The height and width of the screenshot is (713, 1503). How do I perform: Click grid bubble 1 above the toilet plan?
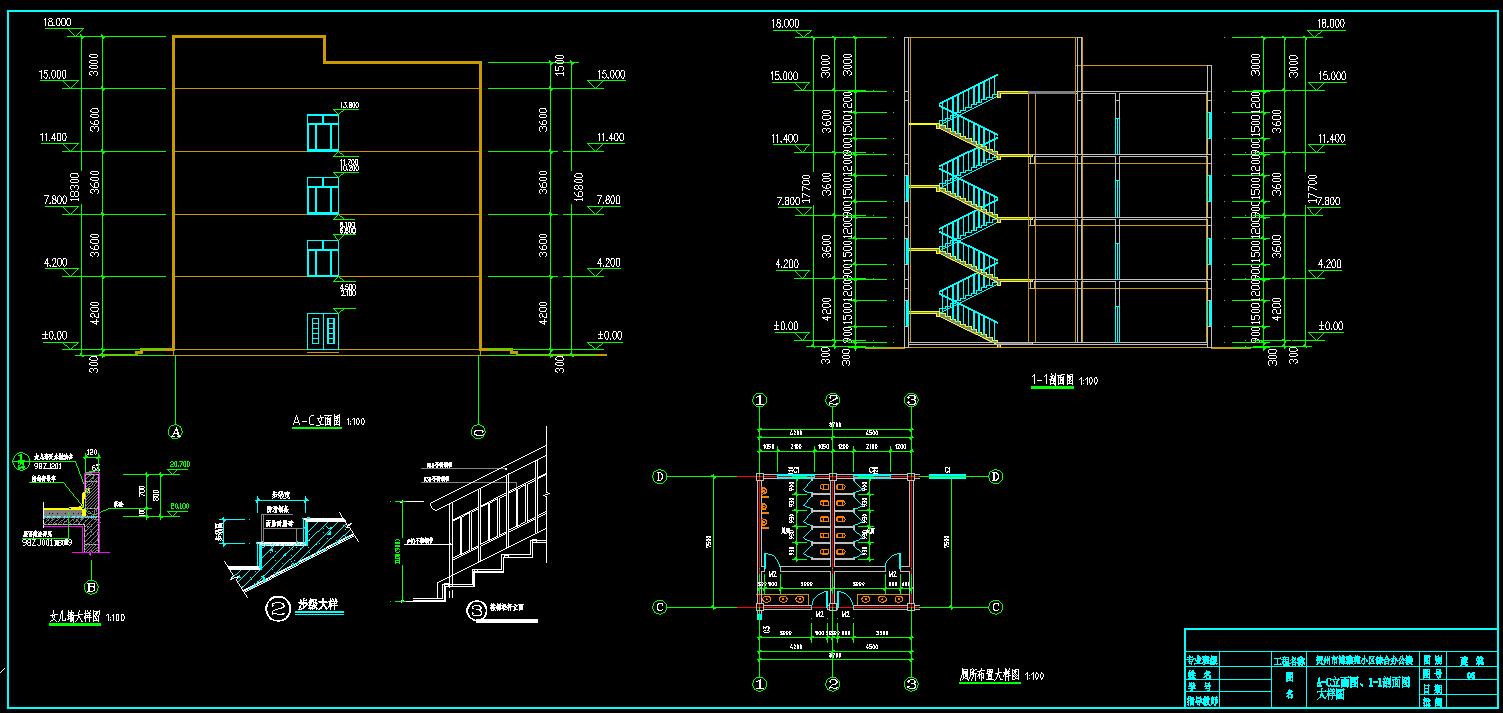[760, 400]
